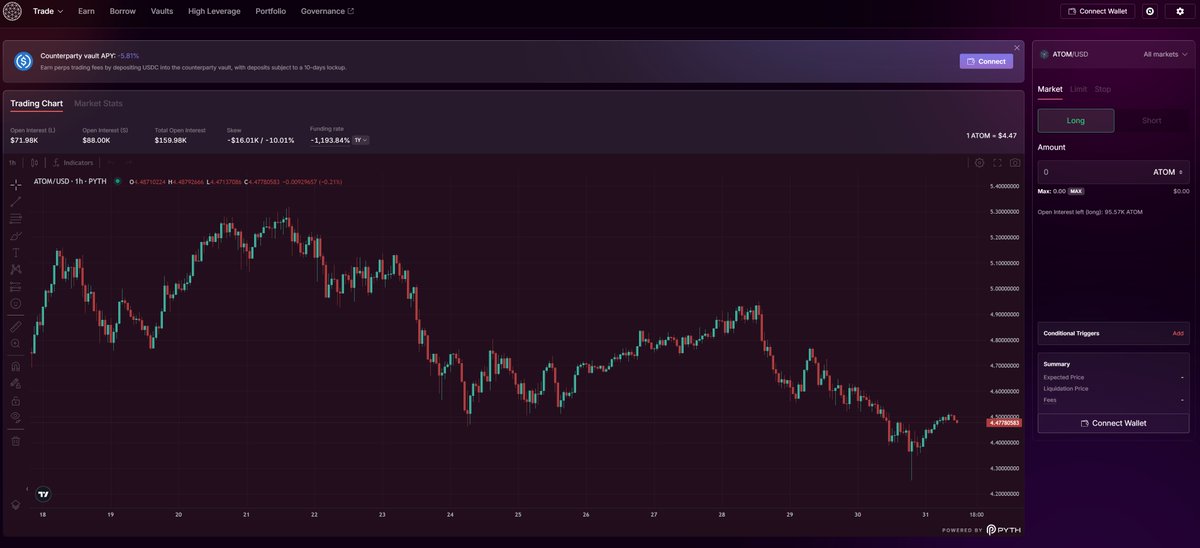This screenshot has width=1200, height=548.
Task: Open the history clock icon
Action: pos(1150,11)
